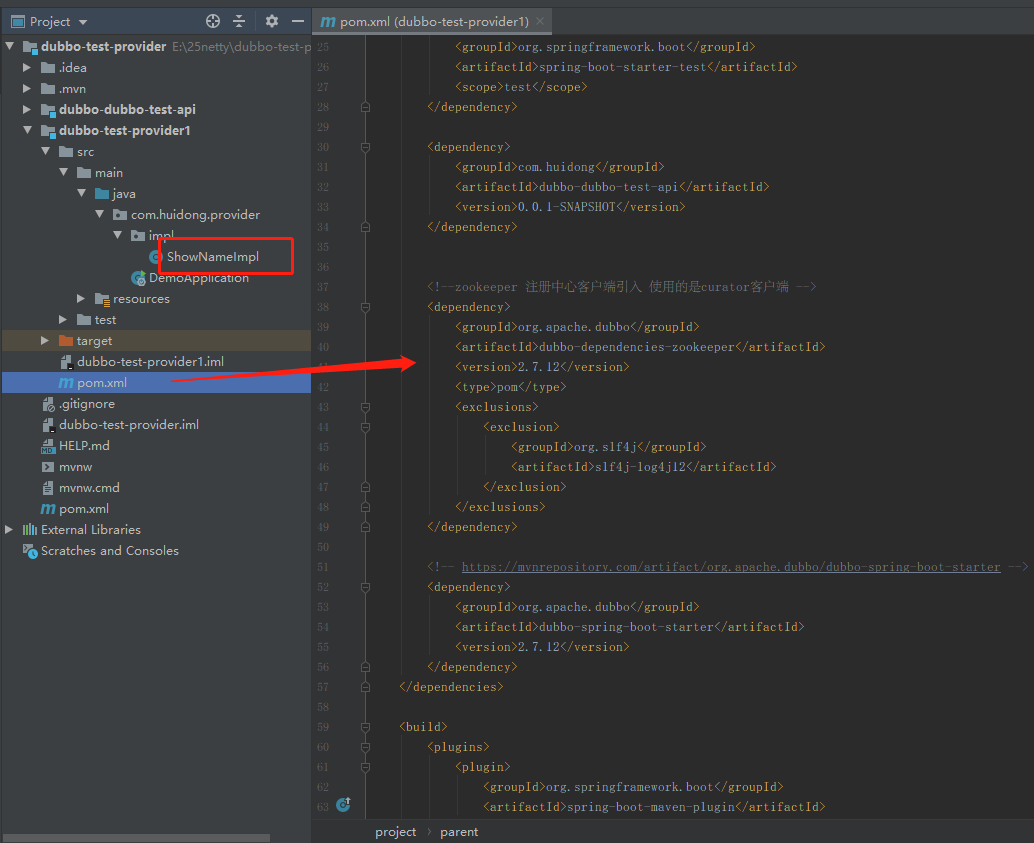The image size is (1034, 843).
Task: Click the gutter reload icon at line 63
Action: coord(344,804)
